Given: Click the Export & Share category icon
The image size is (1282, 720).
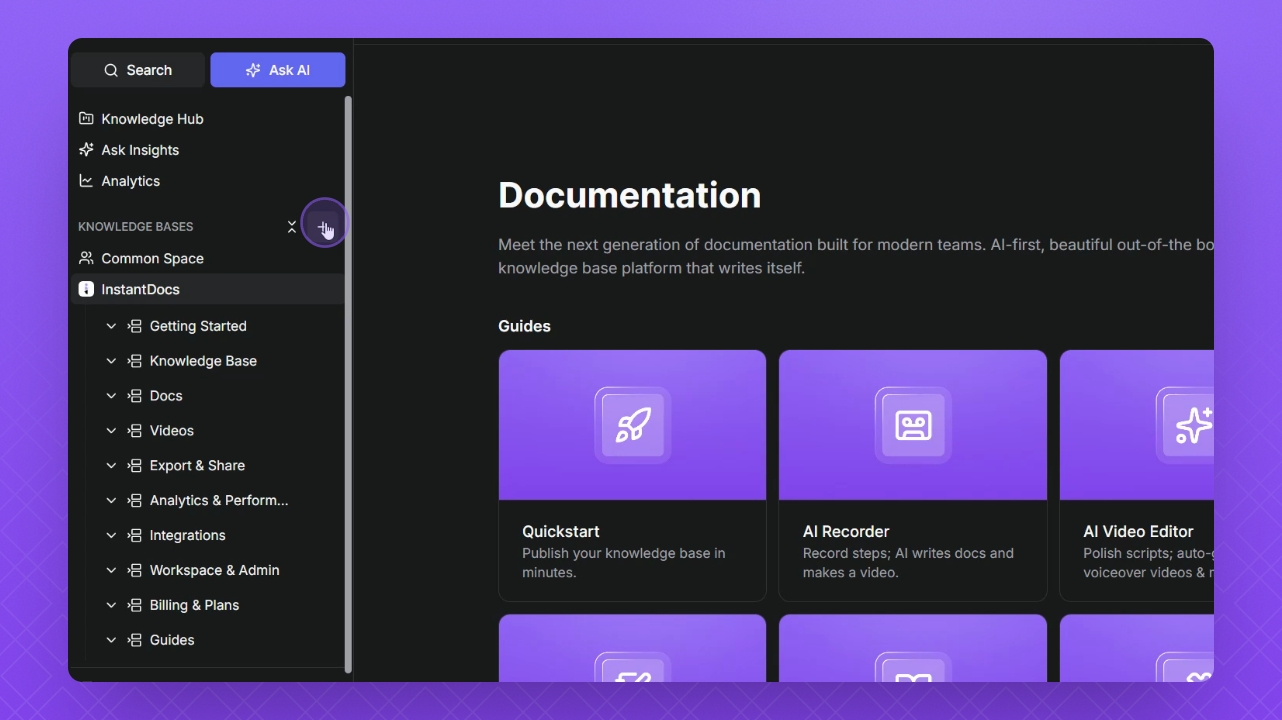Looking at the screenshot, I should (135, 466).
